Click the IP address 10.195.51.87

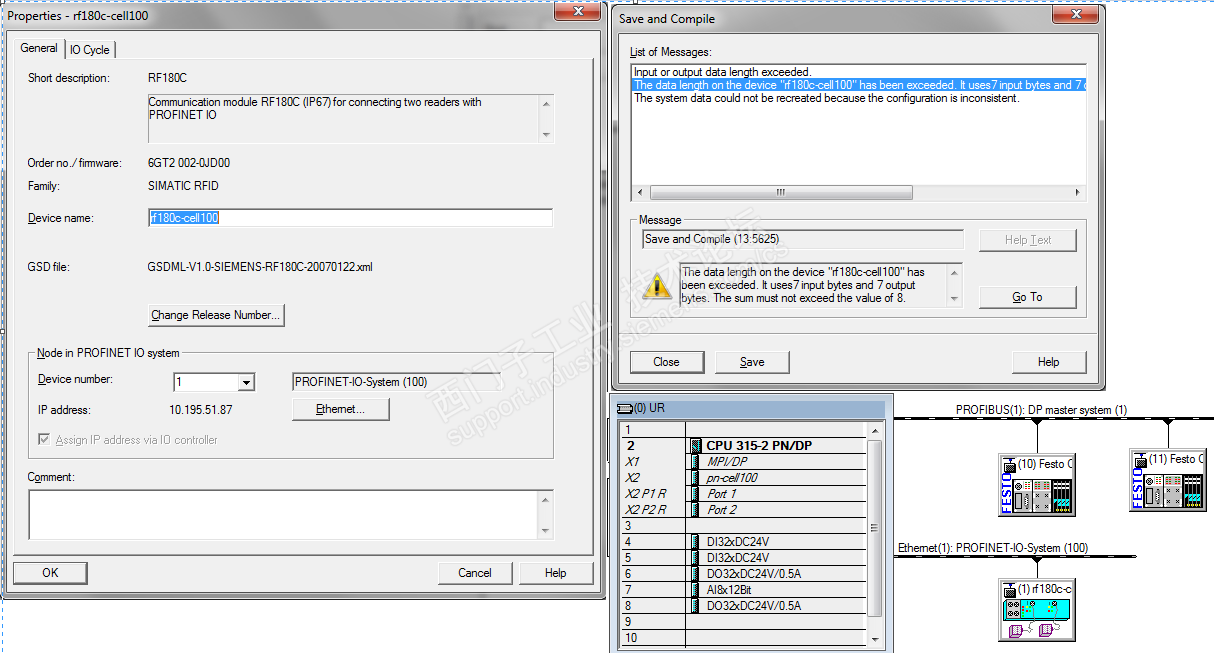[201, 410]
